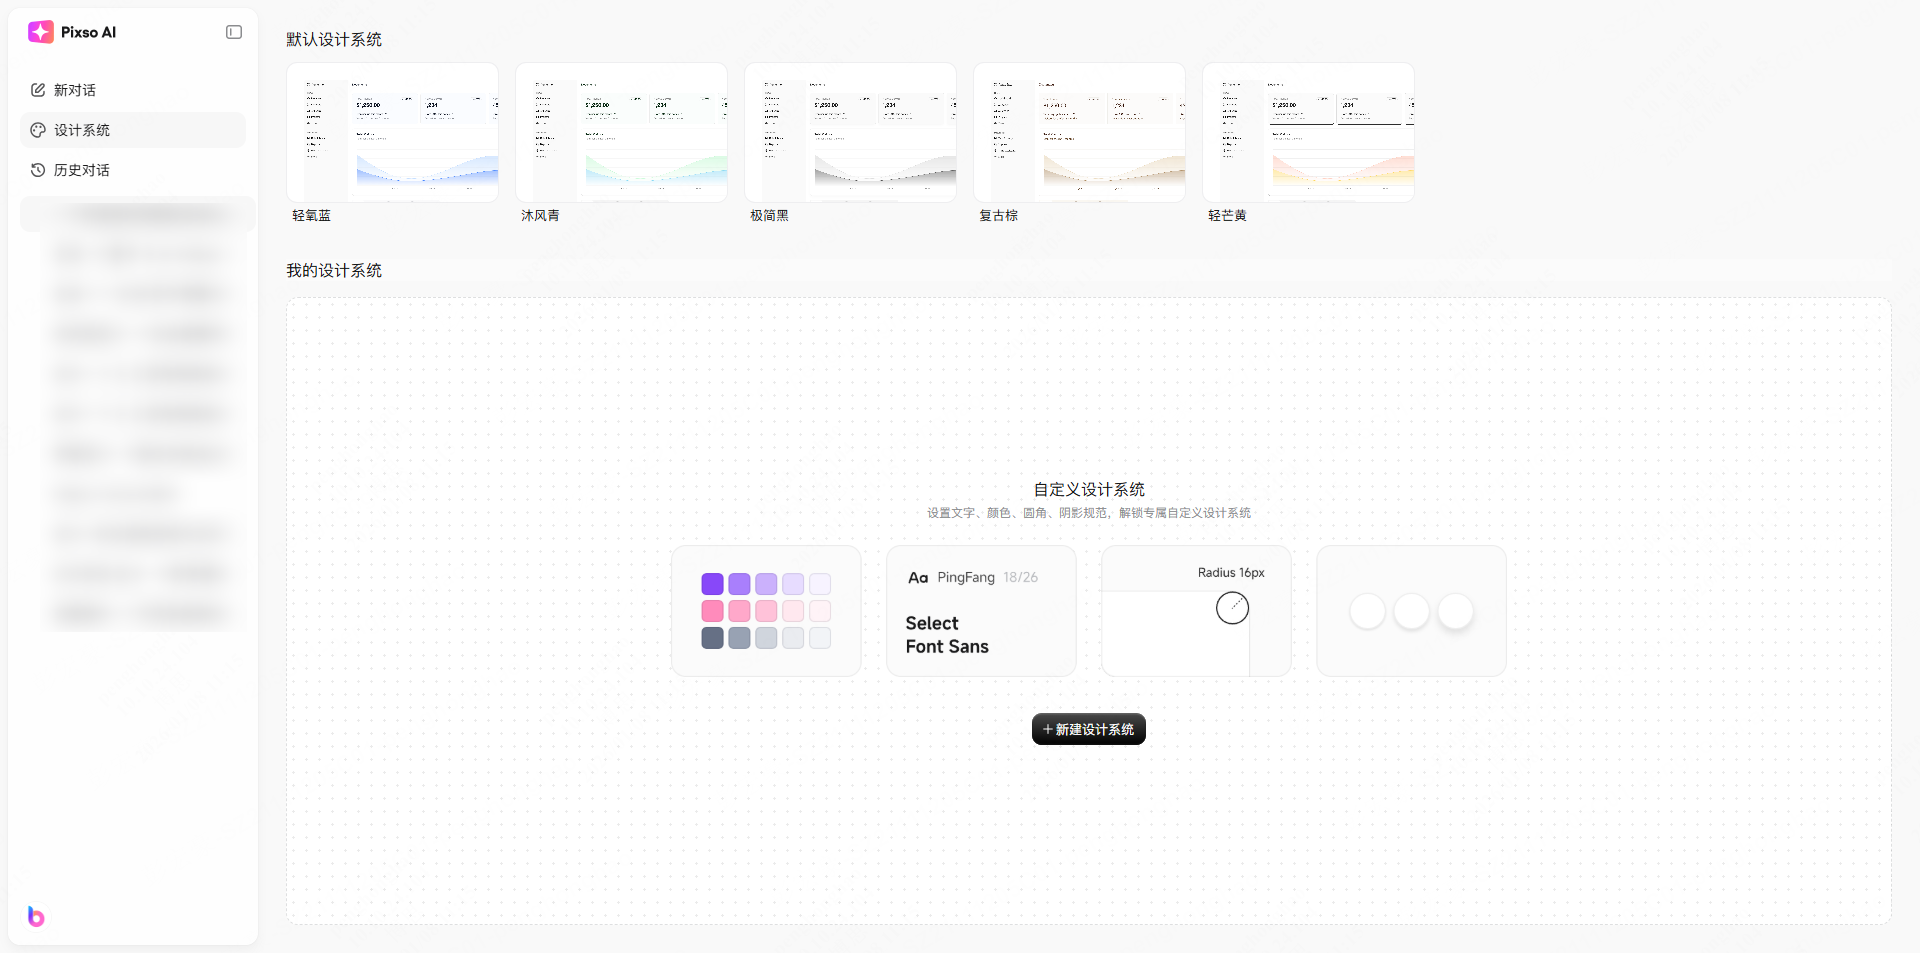
Task: Open the 设计系统 menu item
Action: [x=133, y=130]
